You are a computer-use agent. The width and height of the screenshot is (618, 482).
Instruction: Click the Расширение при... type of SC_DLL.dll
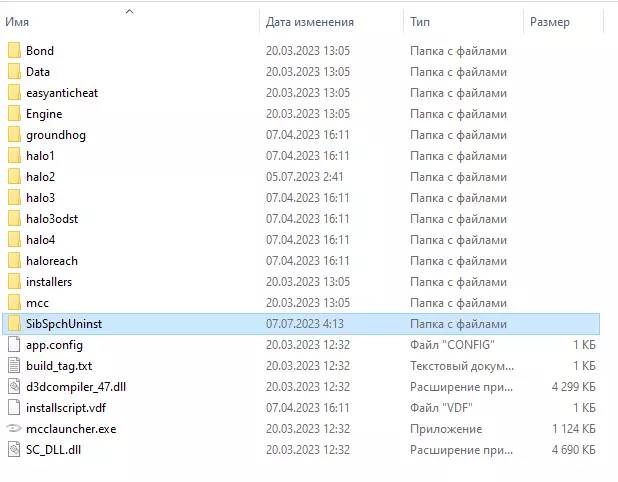462,450
